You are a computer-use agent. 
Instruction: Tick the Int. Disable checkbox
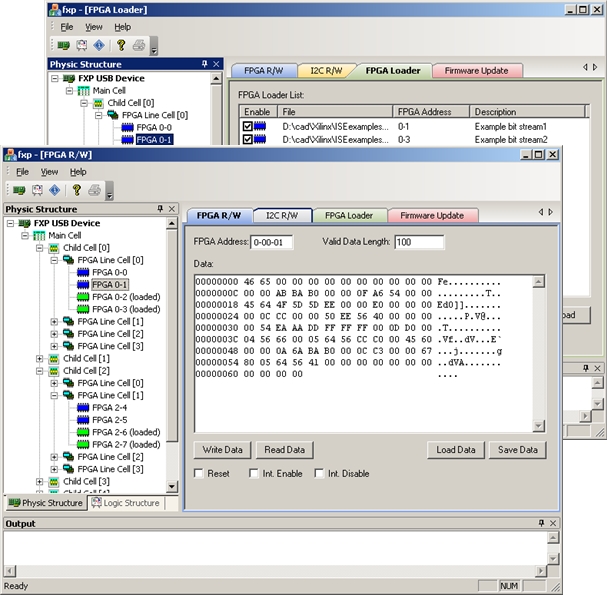[x=320, y=473]
